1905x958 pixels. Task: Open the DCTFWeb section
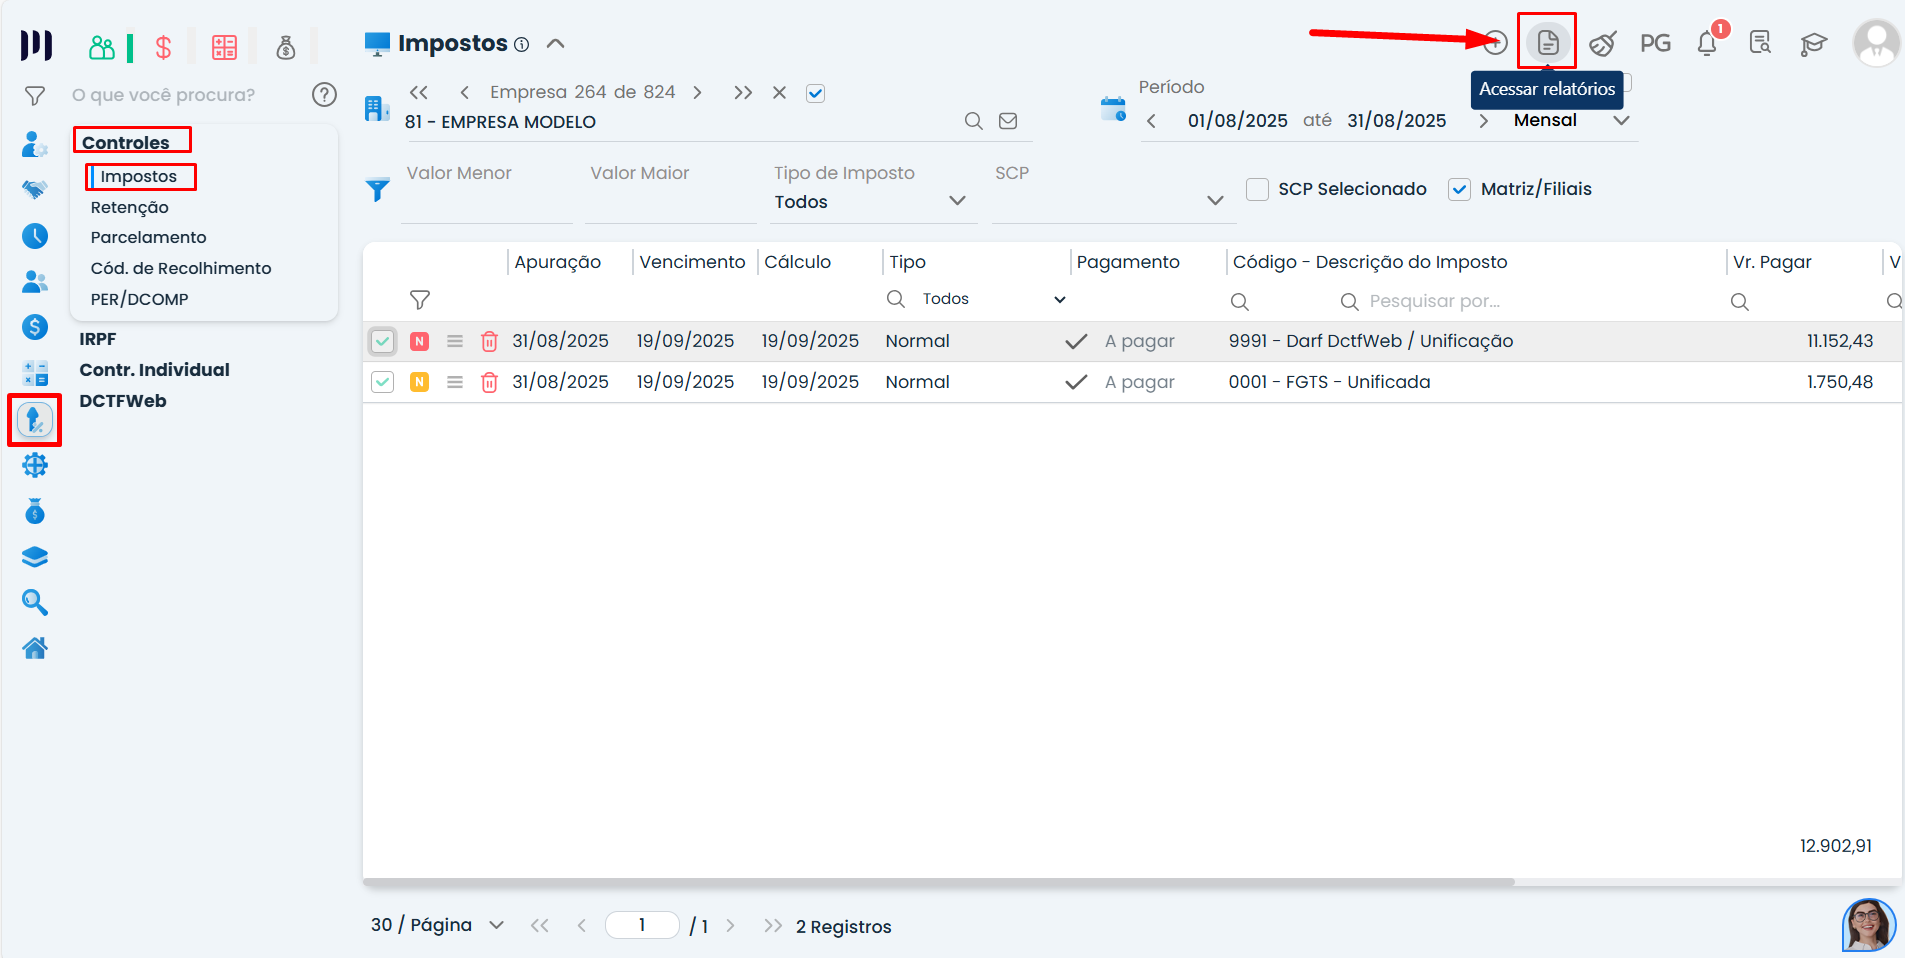(123, 401)
